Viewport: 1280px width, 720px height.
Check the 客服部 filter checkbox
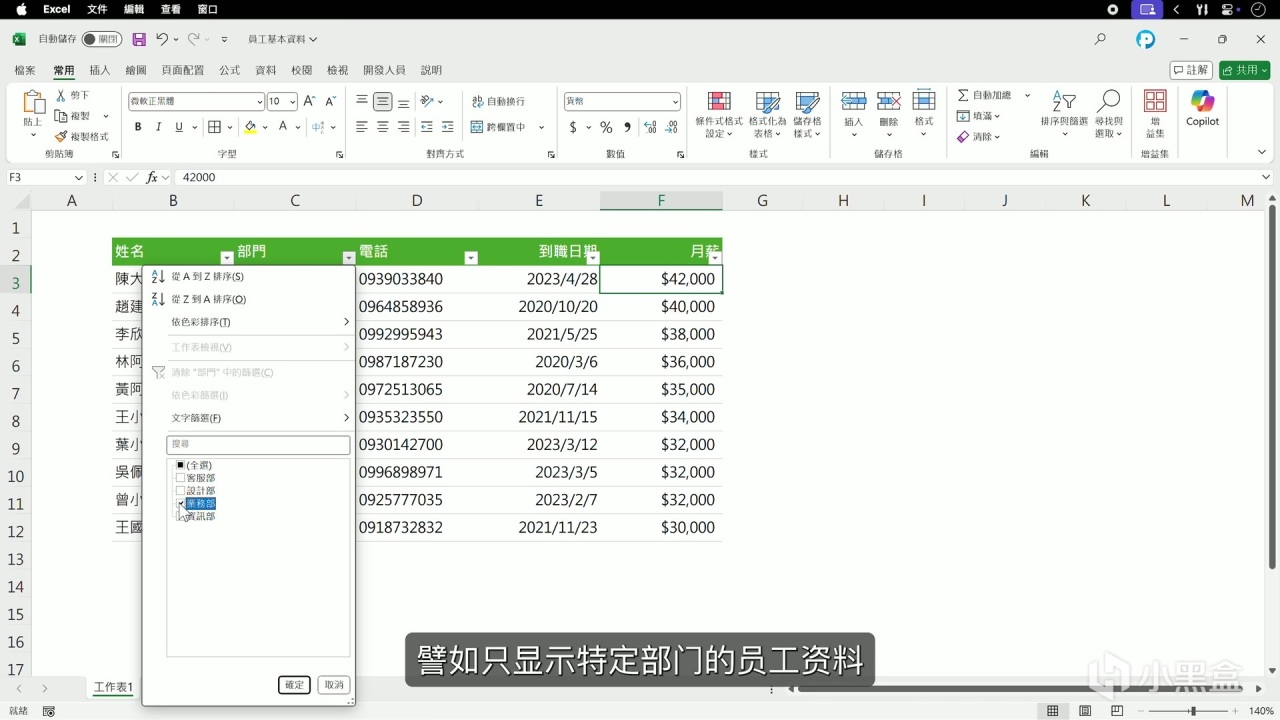181,478
